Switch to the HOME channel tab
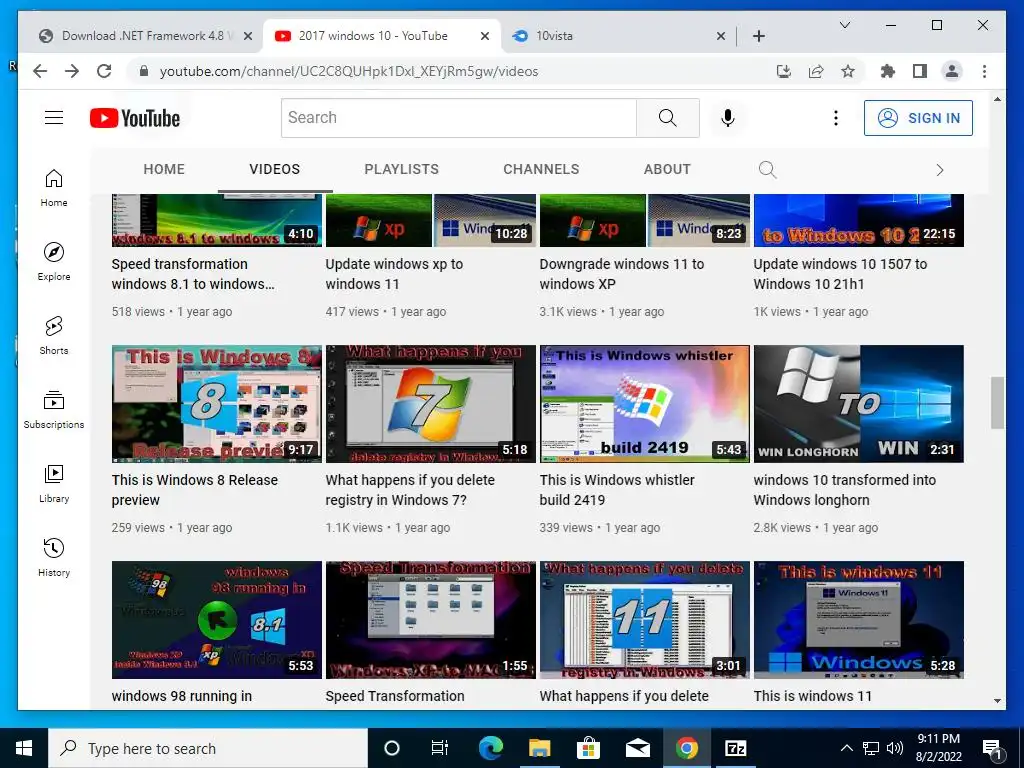Viewport: 1024px width, 768px height. [x=164, y=169]
